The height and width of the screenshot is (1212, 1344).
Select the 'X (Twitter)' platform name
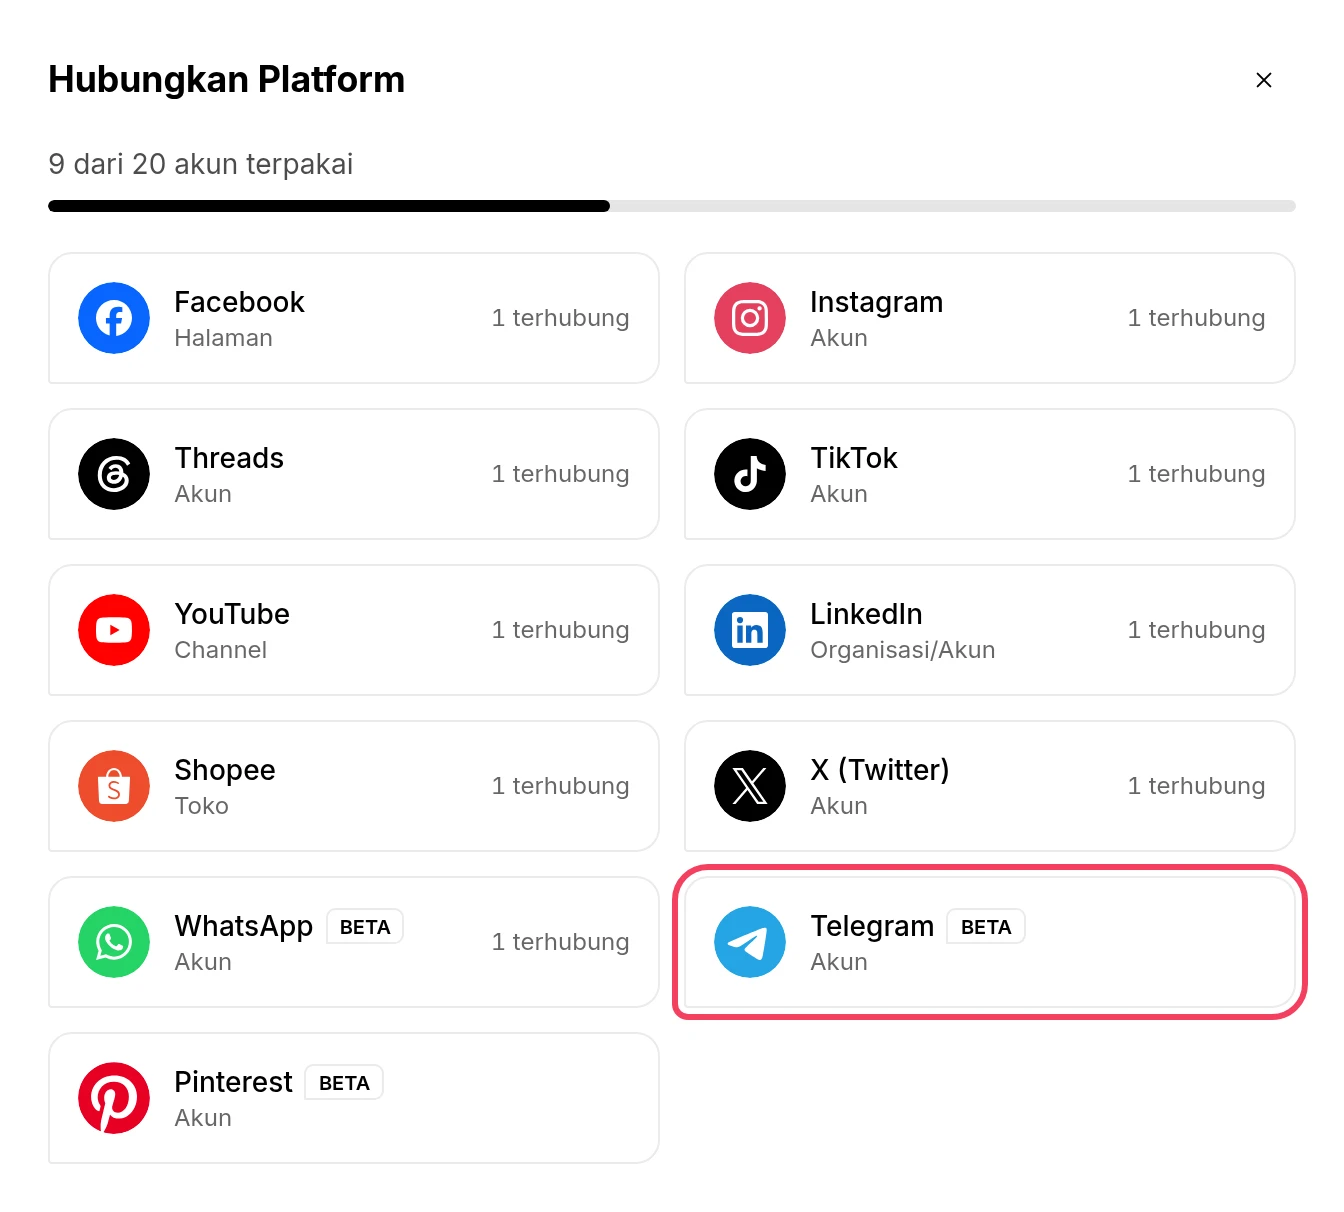[x=879, y=770]
